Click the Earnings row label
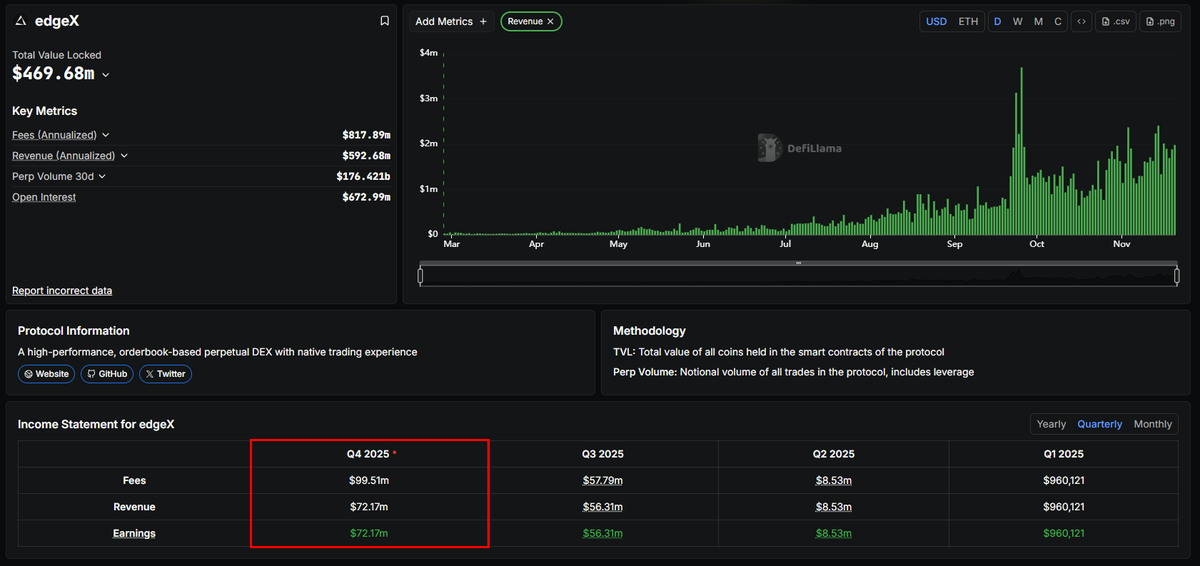 pos(134,533)
